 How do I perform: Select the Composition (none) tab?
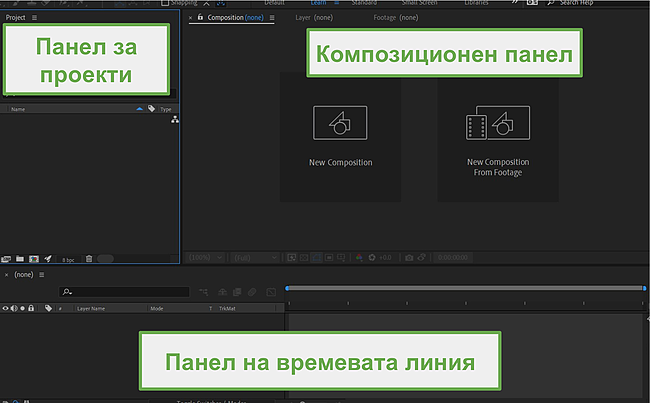[x=235, y=17]
